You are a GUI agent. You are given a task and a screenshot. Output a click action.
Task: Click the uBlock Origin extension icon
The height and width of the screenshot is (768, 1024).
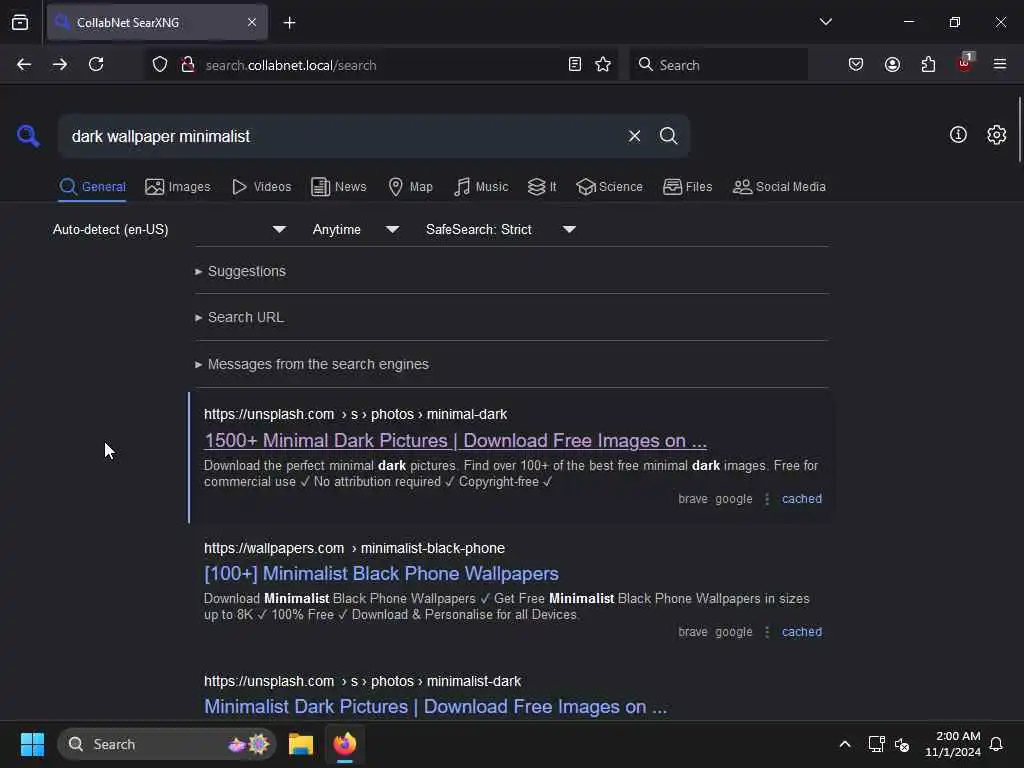click(x=965, y=63)
